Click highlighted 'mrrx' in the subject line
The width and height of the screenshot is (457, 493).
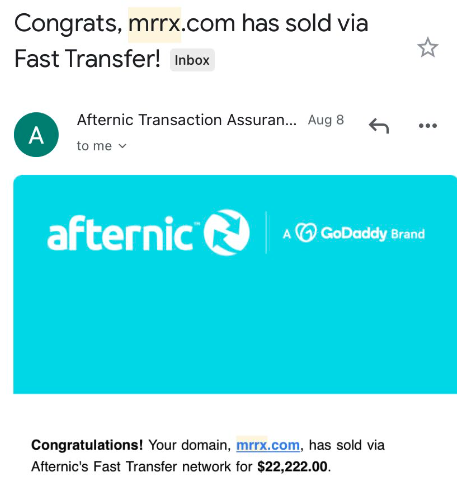tap(155, 24)
